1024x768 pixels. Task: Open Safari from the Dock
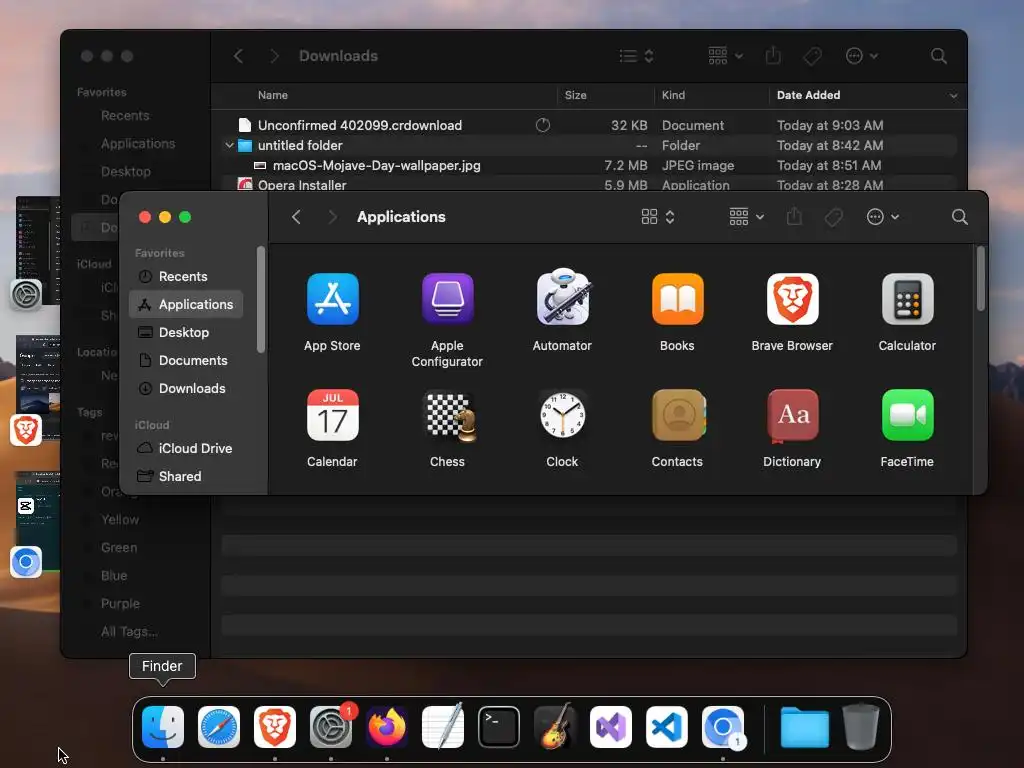(x=219, y=727)
